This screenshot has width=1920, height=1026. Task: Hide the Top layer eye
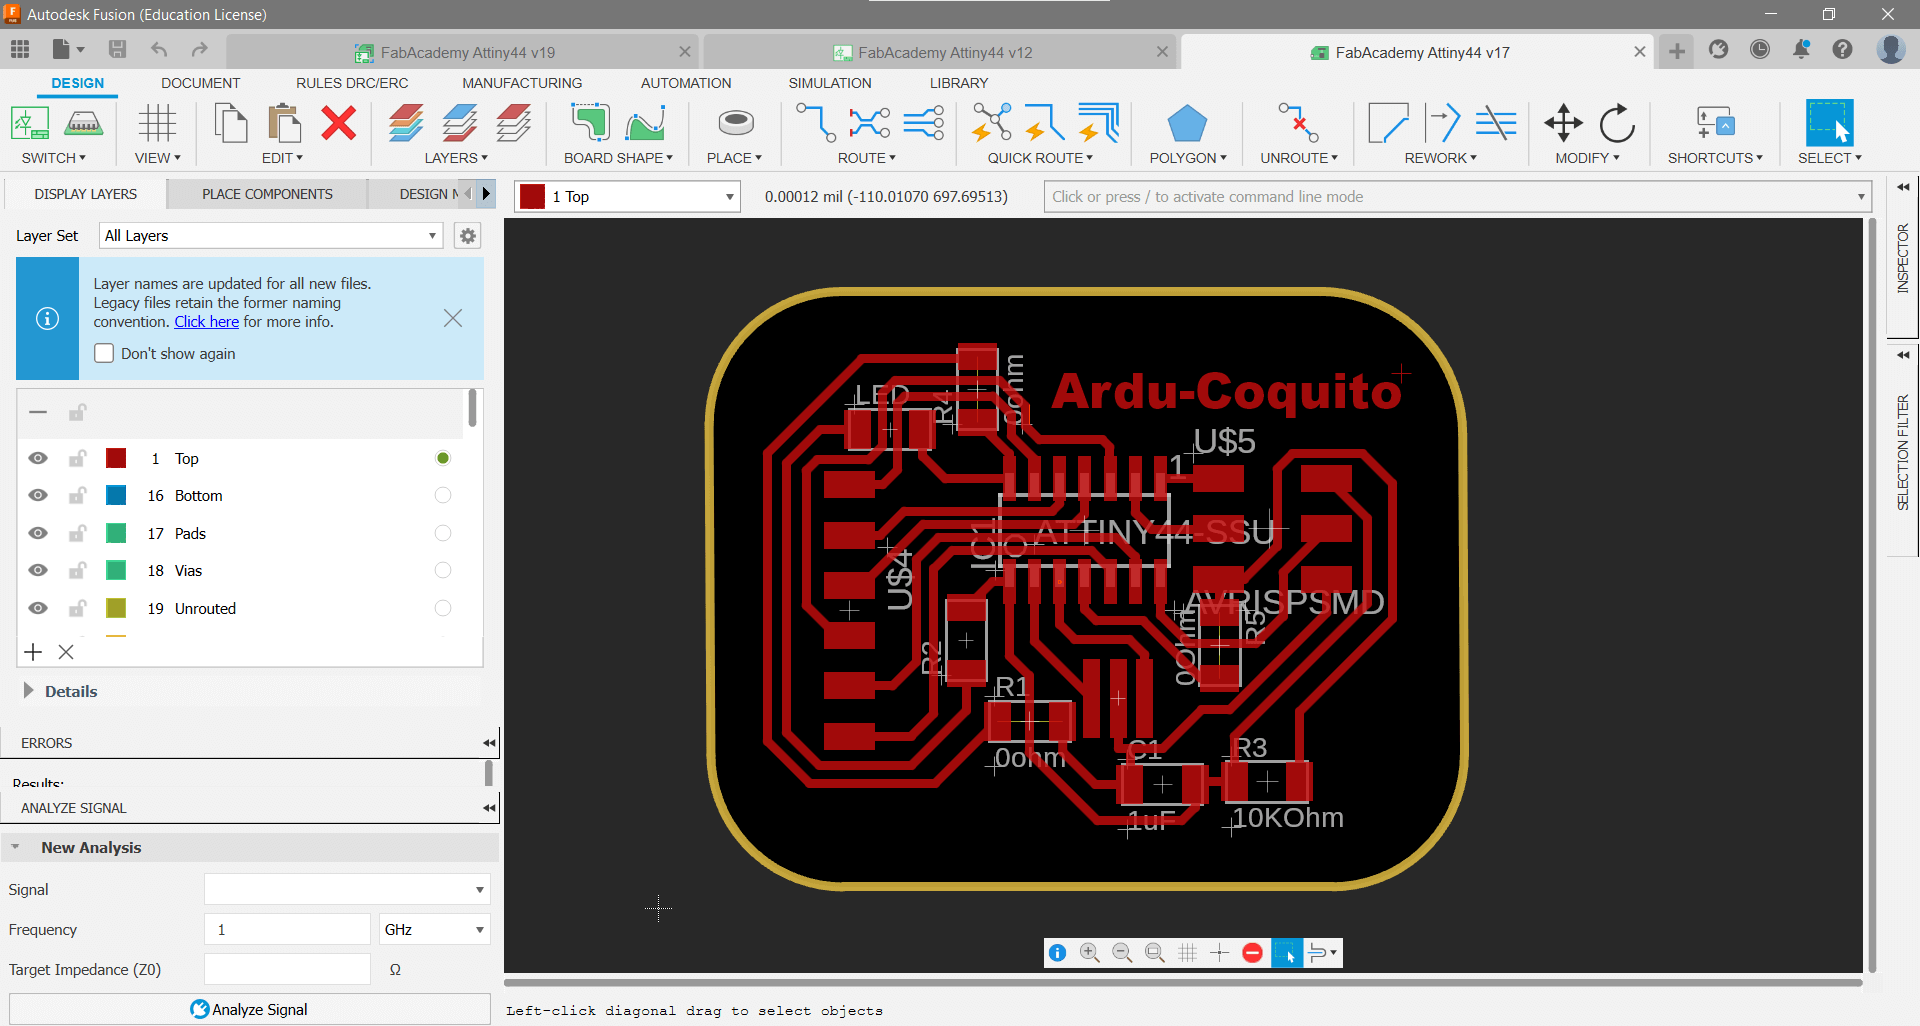pyautogui.click(x=38, y=458)
